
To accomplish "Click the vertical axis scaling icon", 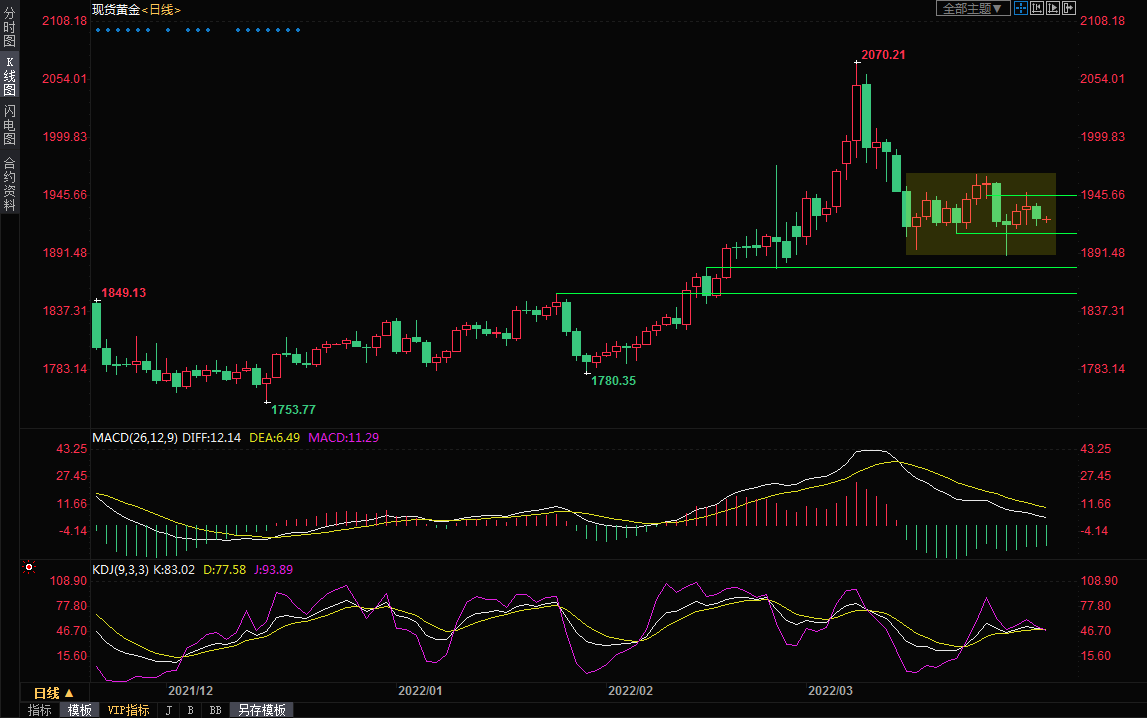I will pyautogui.click(x=1036, y=8).
